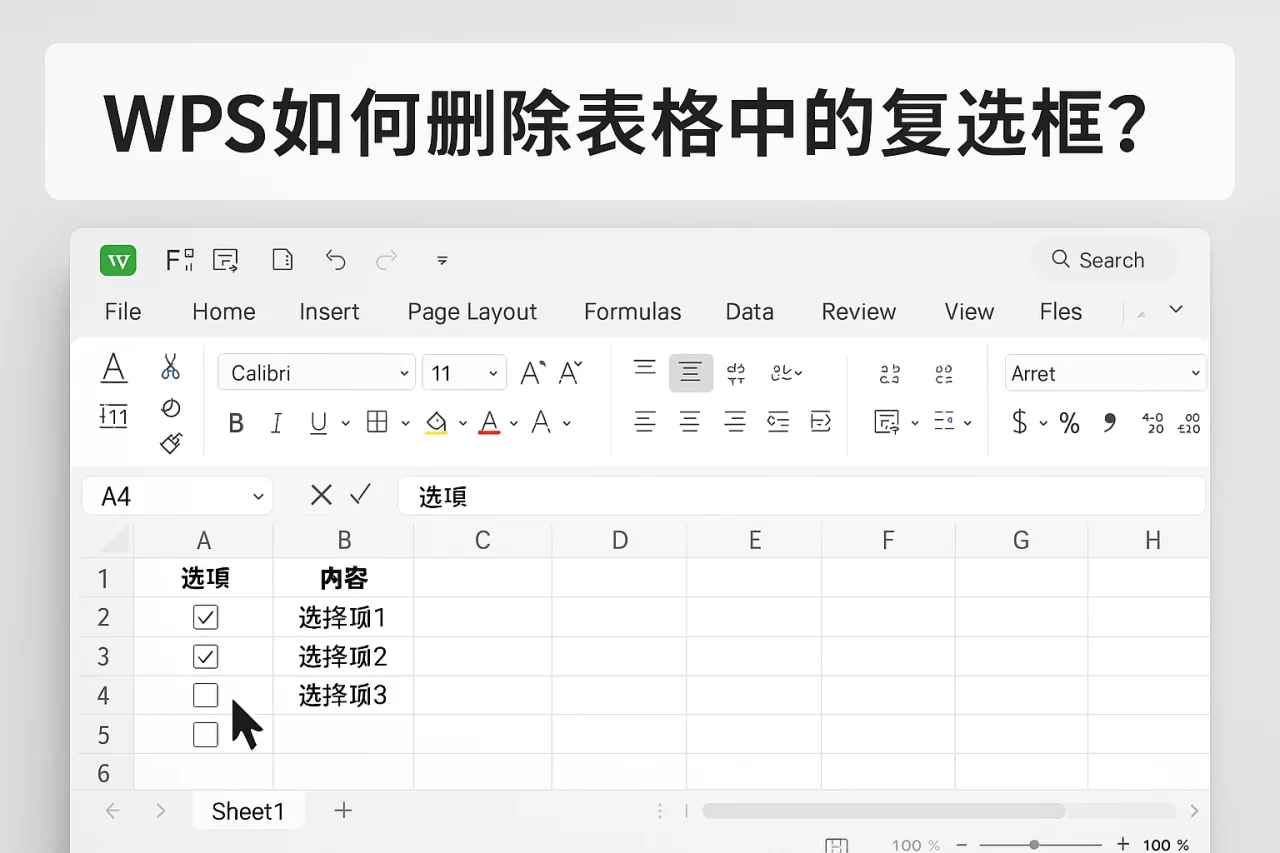Select the Cut (scissors) tool
The width and height of the screenshot is (1280, 853).
tap(170, 368)
